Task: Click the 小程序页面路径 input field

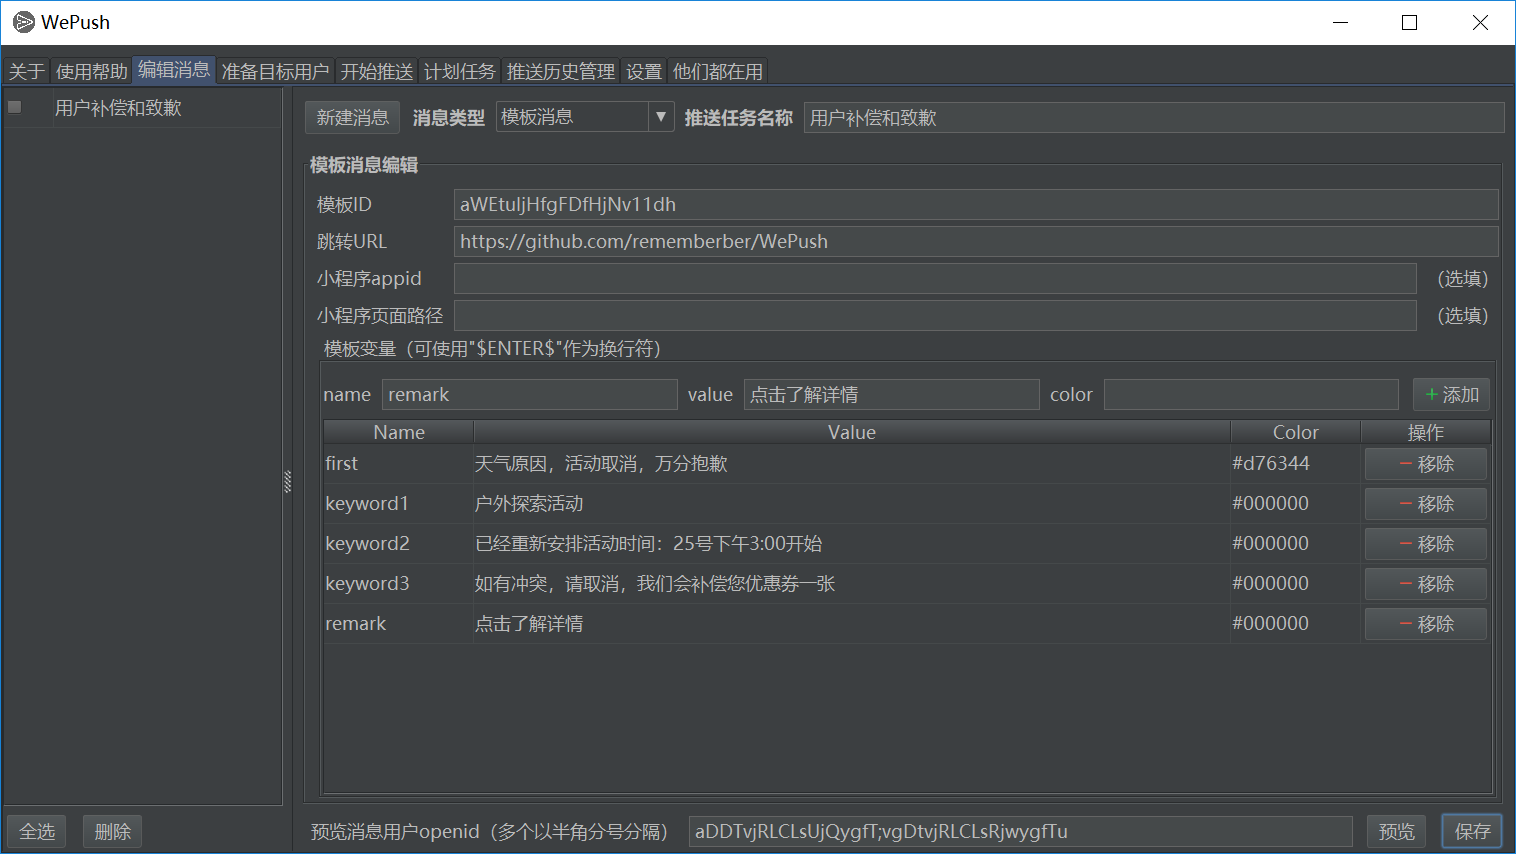Action: tap(935, 315)
